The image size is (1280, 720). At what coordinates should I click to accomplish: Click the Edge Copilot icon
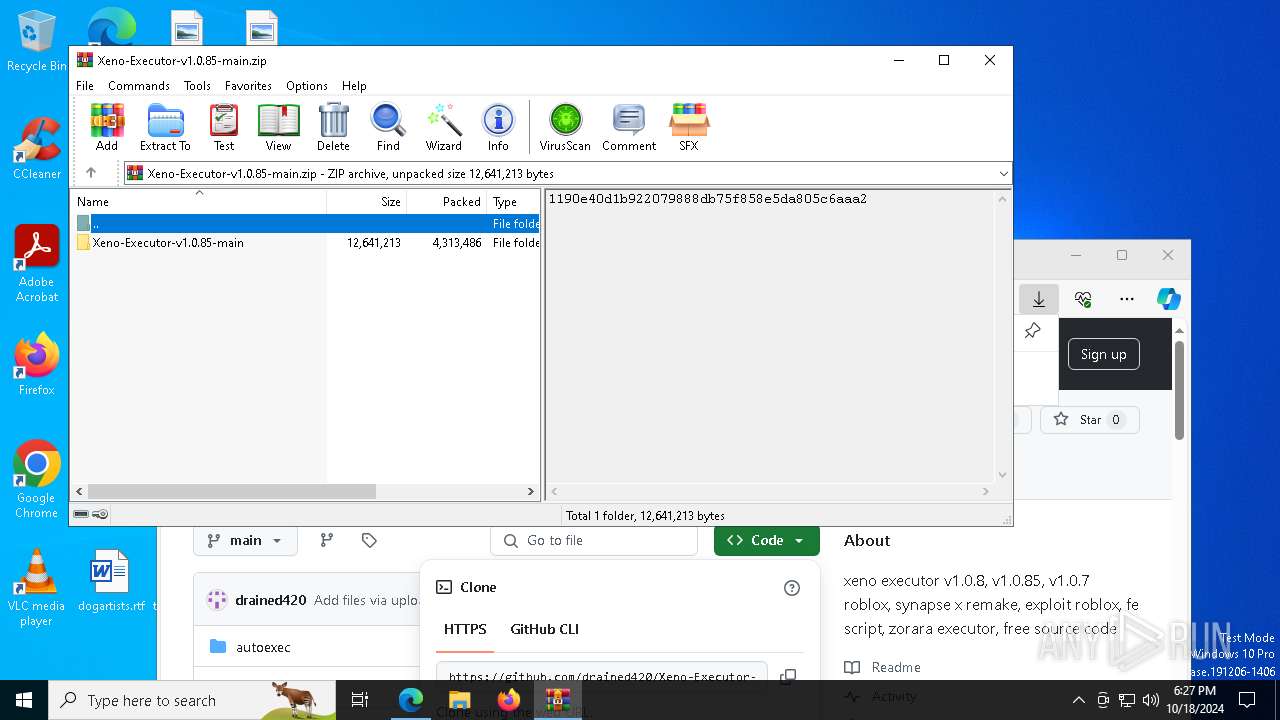pos(1168,299)
